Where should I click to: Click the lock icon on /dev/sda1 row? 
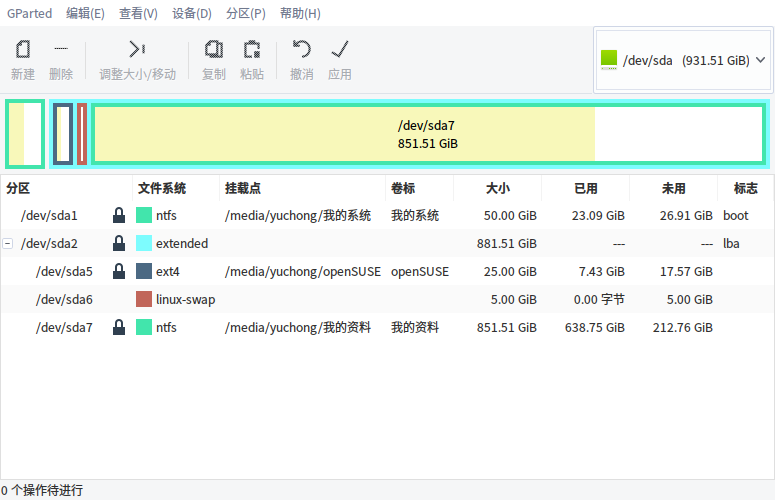(x=119, y=215)
